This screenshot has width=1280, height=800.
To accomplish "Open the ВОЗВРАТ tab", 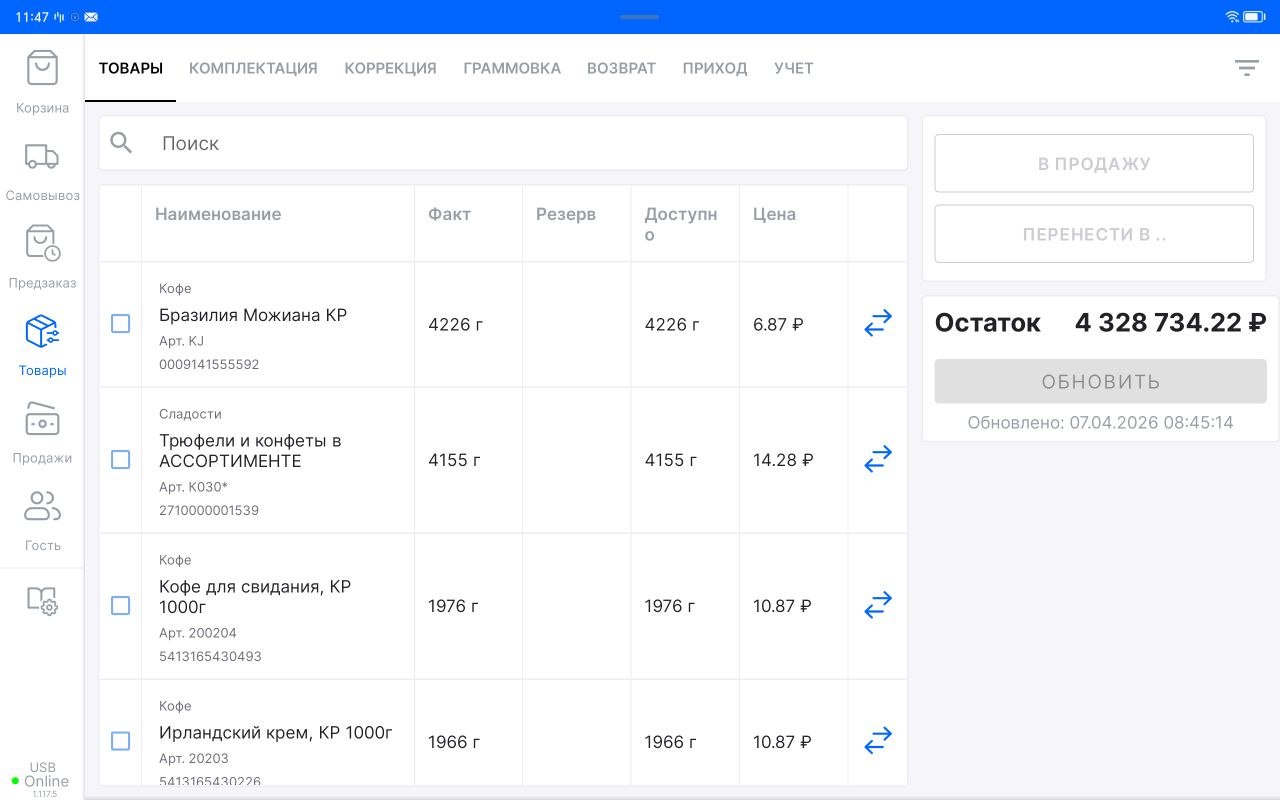I will 621,68.
